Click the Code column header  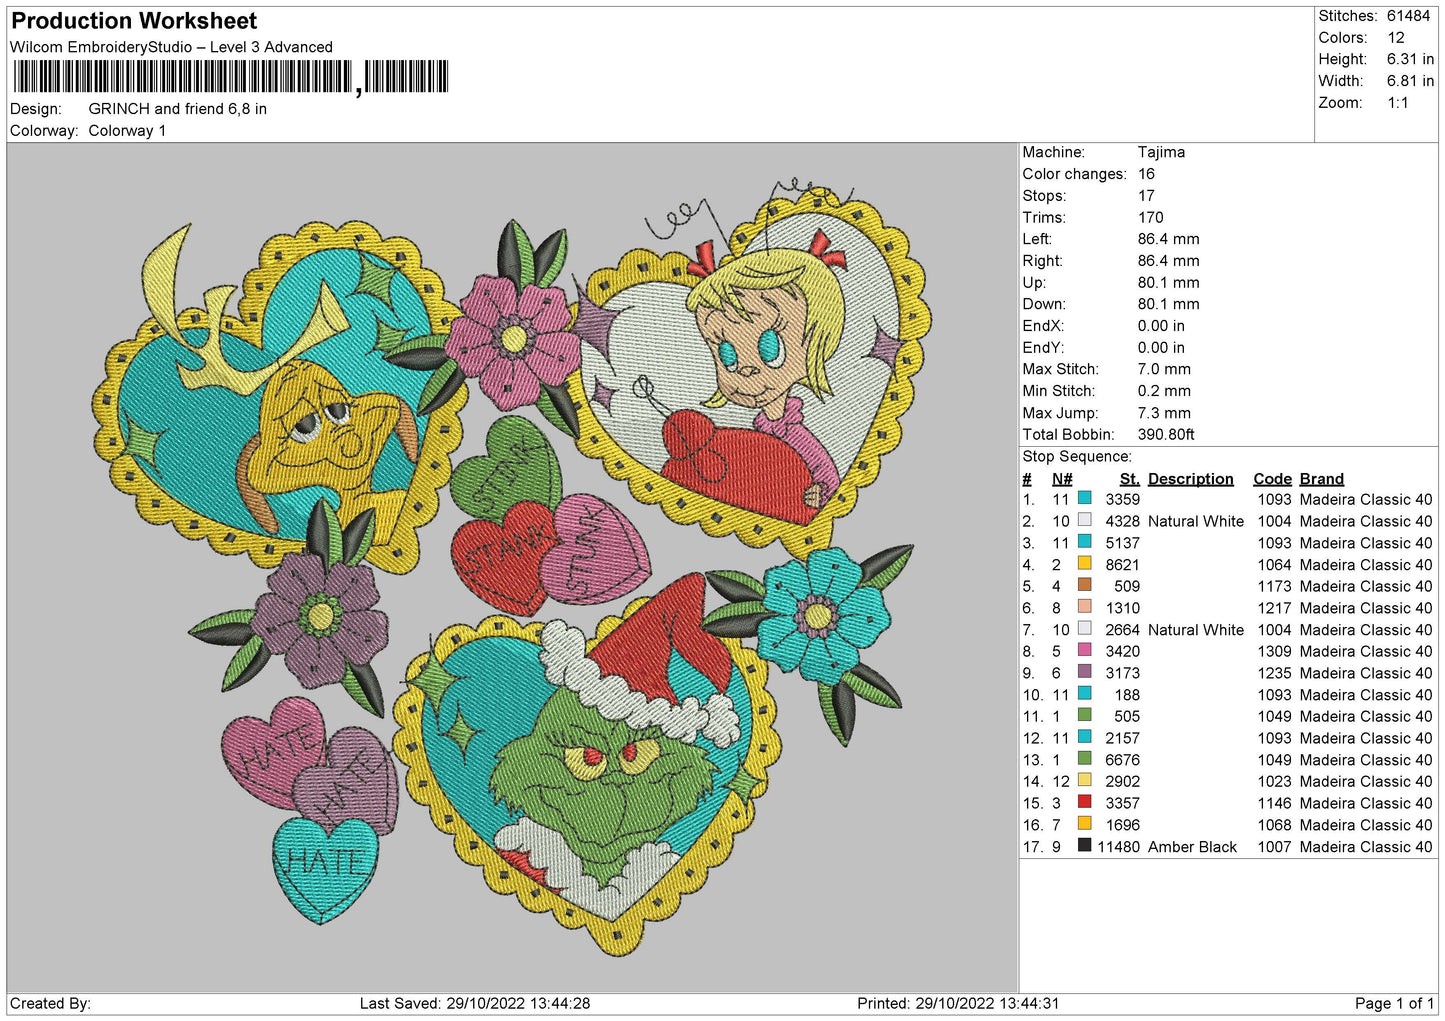pos(1272,479)
